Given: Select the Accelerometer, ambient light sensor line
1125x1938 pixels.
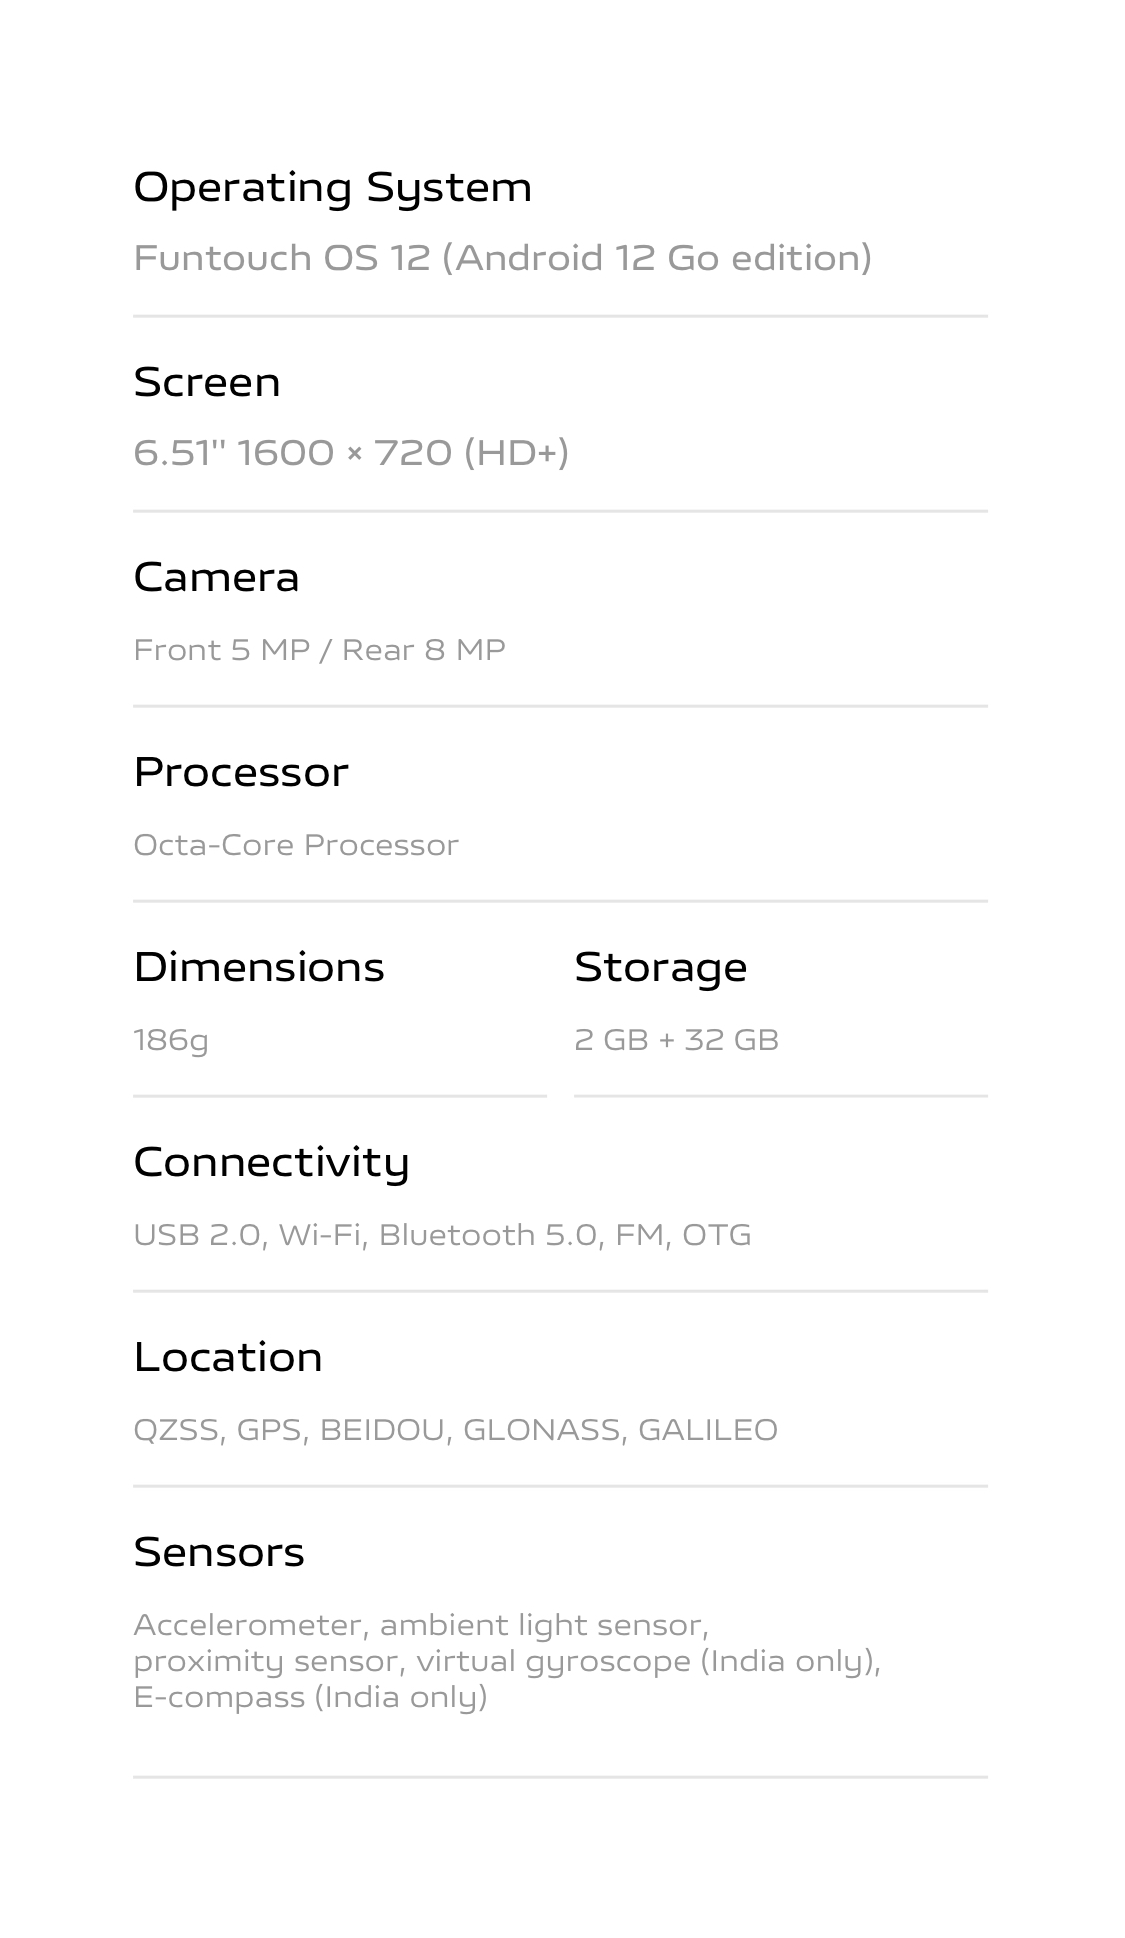Looking at the screenshot, I should (x=421, y=1625).
